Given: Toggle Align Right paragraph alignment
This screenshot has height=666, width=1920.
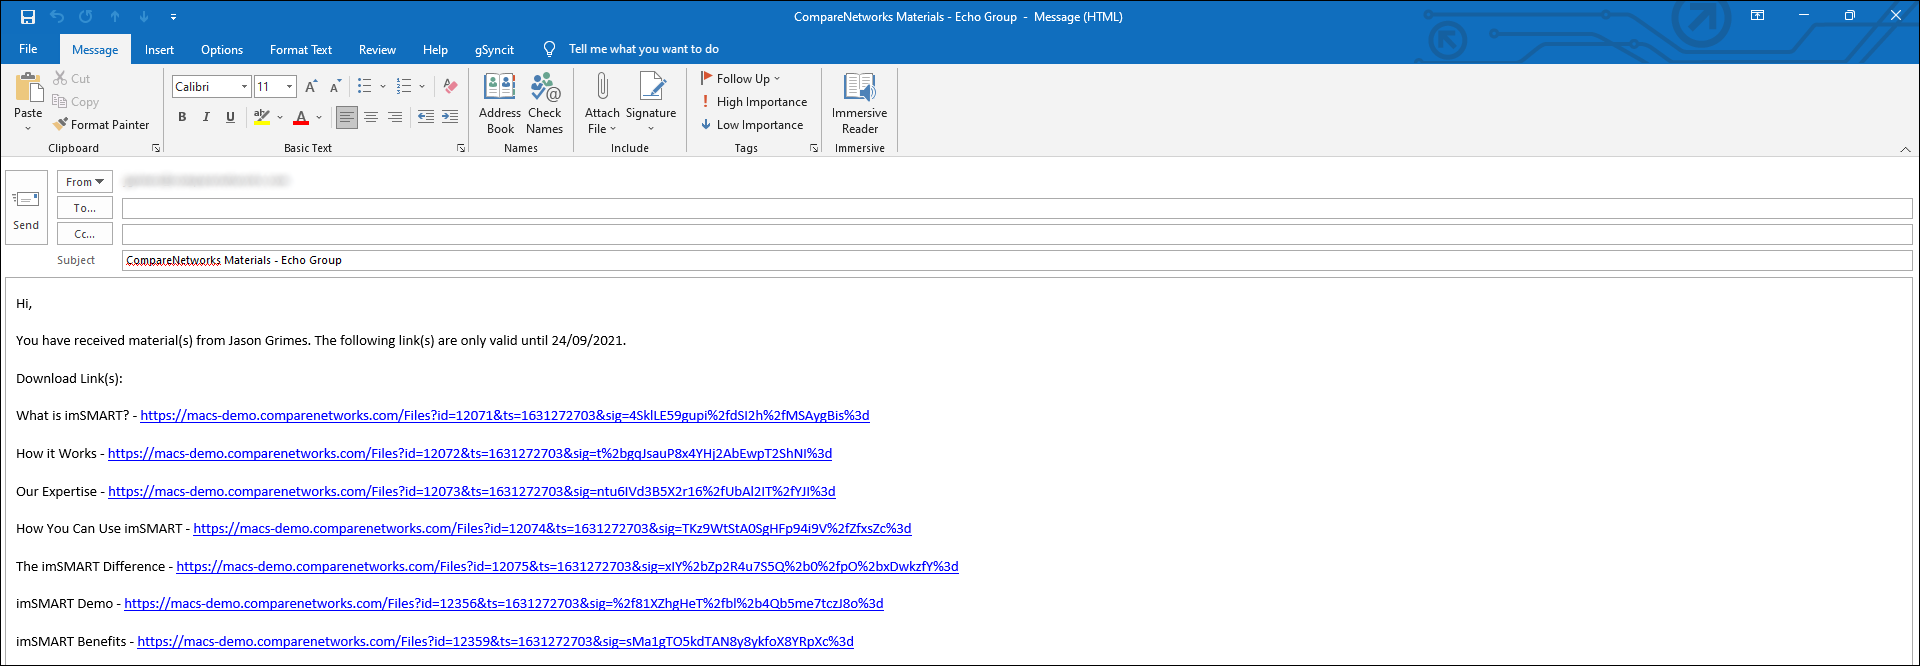Looking at the screenshot, I should (395, 117).
